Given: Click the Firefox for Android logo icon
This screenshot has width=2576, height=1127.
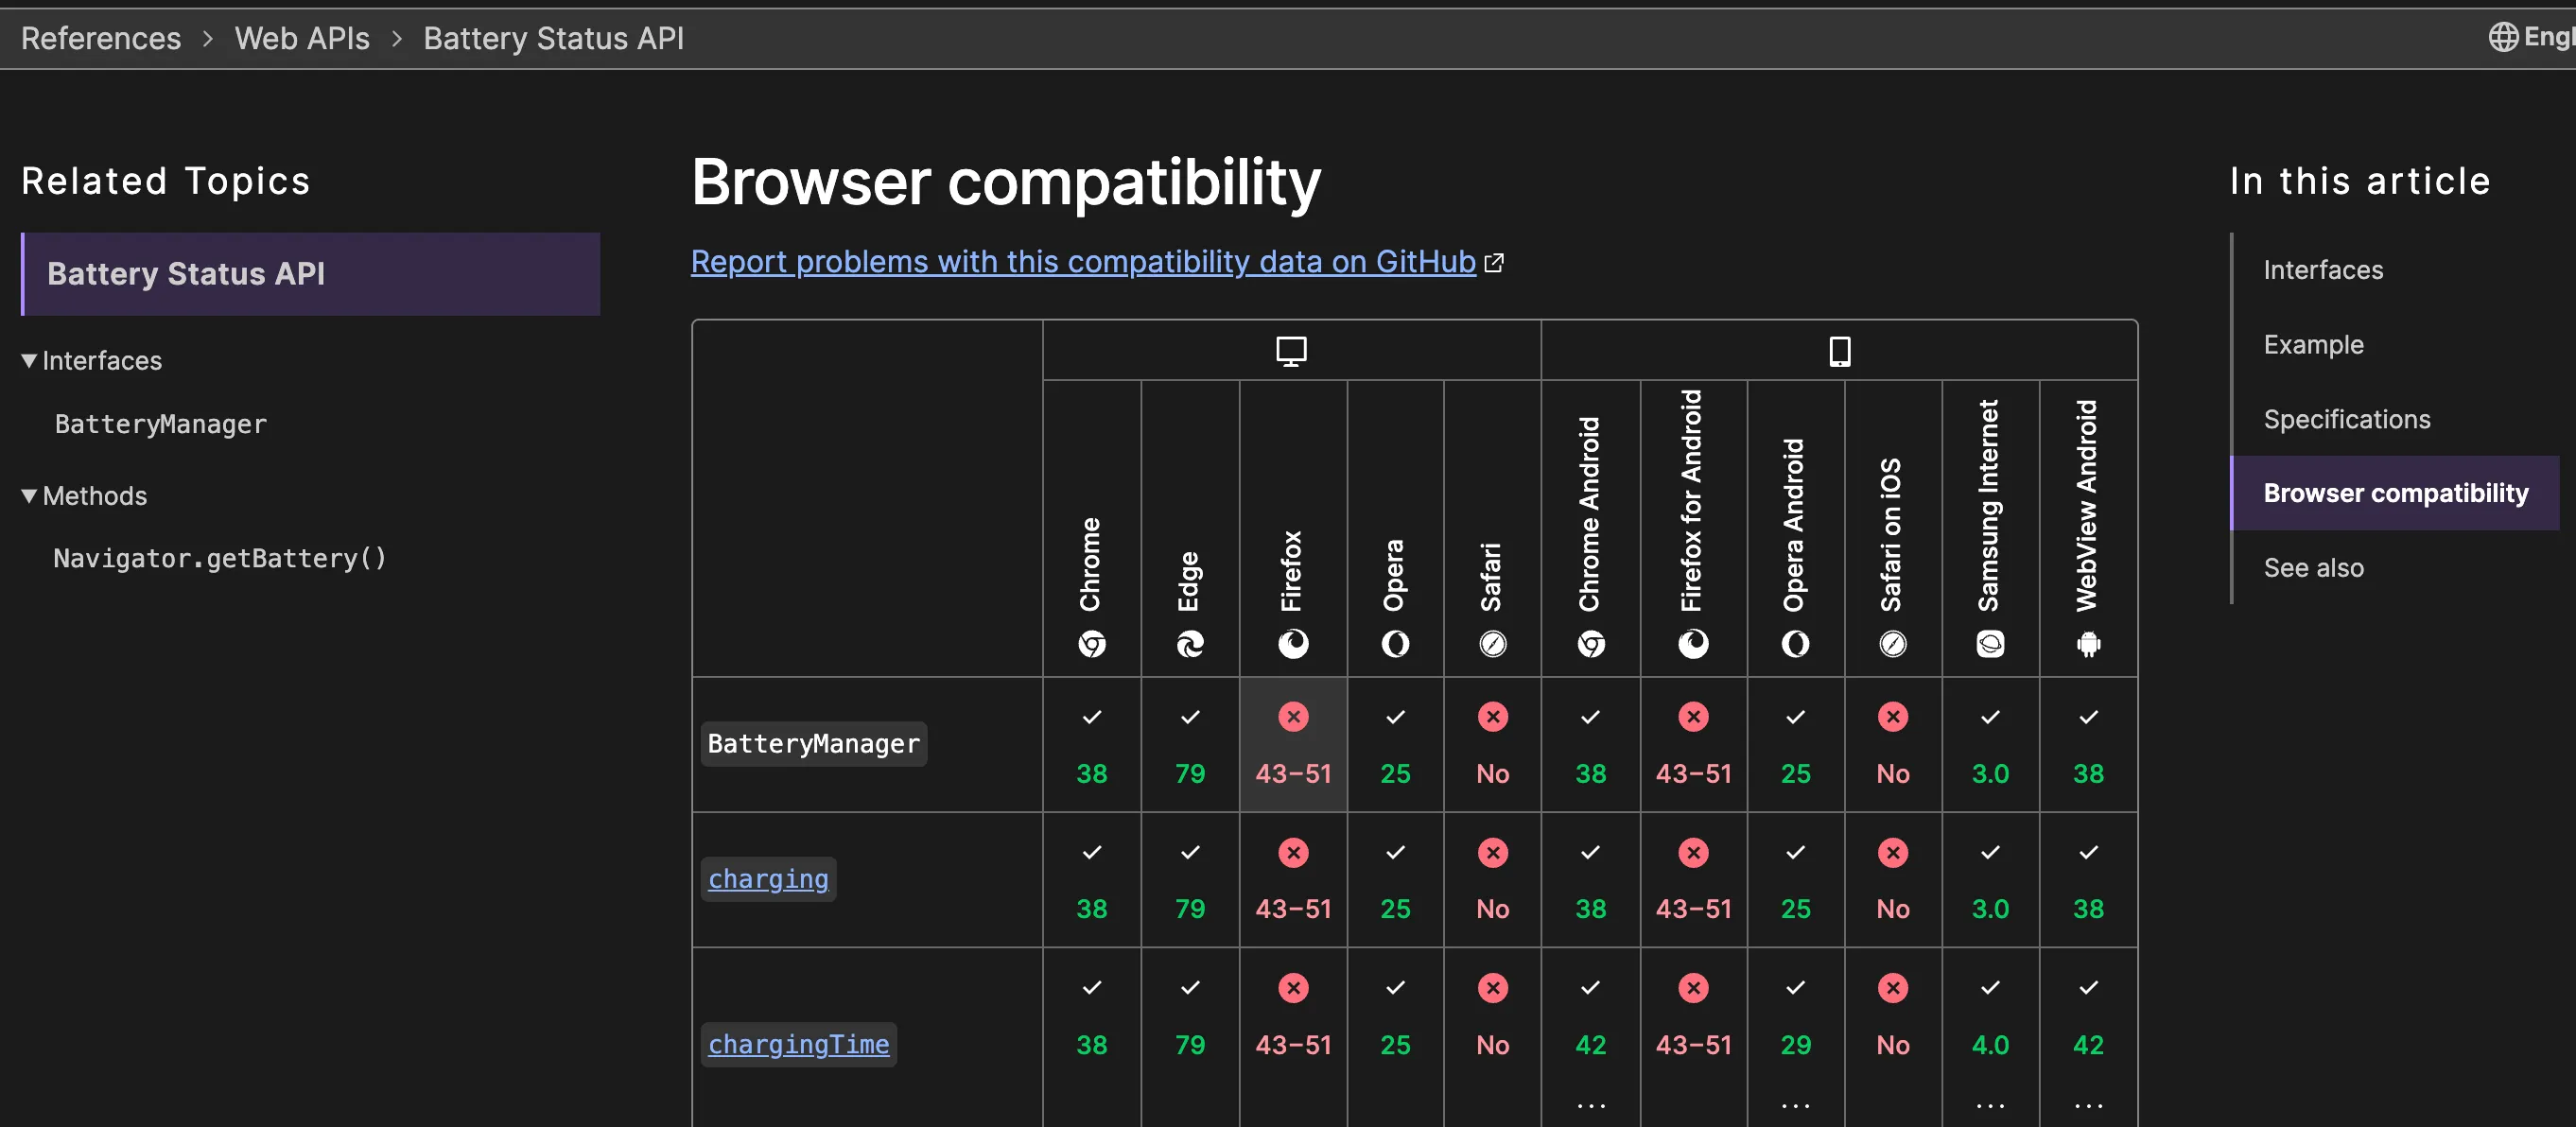Looking at the screenshot, I should [1693, 644].
